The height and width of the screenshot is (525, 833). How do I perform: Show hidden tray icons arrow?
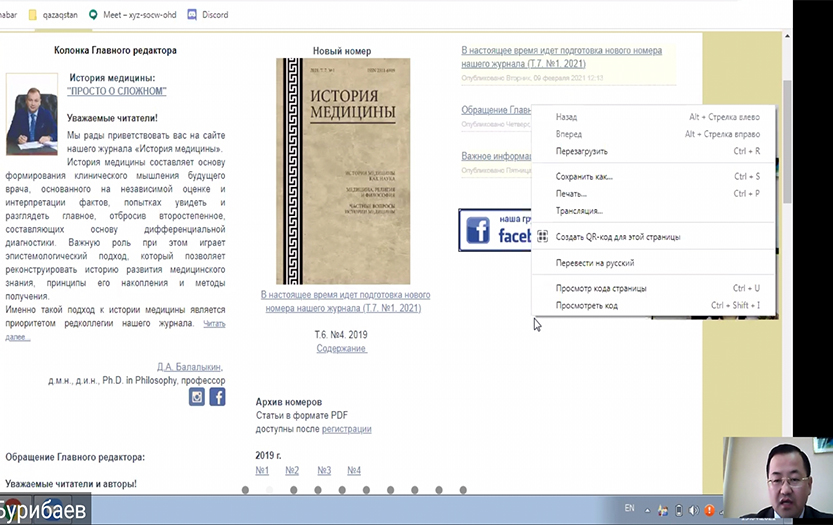tap(647, 510)
